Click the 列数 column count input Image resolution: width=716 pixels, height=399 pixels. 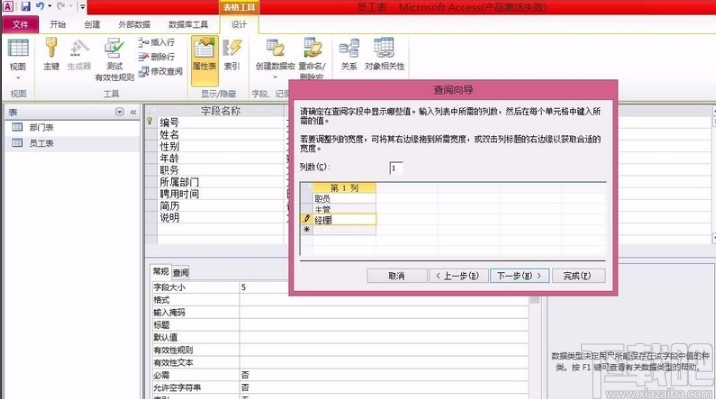[x=396, y=168]
